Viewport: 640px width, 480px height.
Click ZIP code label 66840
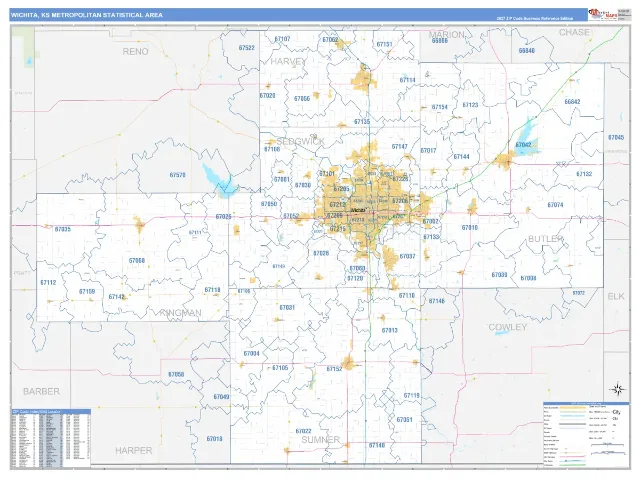click(527, 51)
